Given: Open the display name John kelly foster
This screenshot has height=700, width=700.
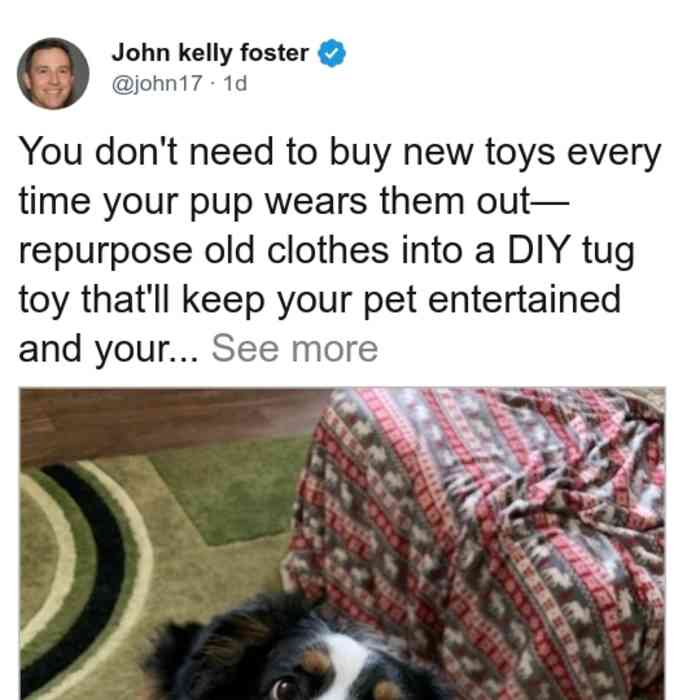Looking at the screenshot, I should 210,53.
